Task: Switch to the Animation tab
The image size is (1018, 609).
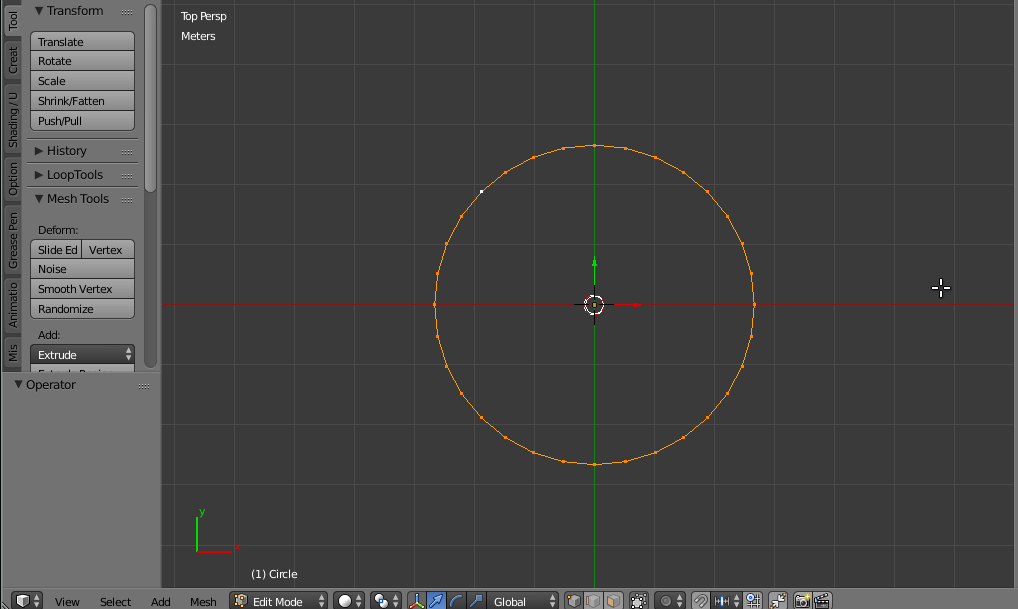Action: (x=12, y=305)
